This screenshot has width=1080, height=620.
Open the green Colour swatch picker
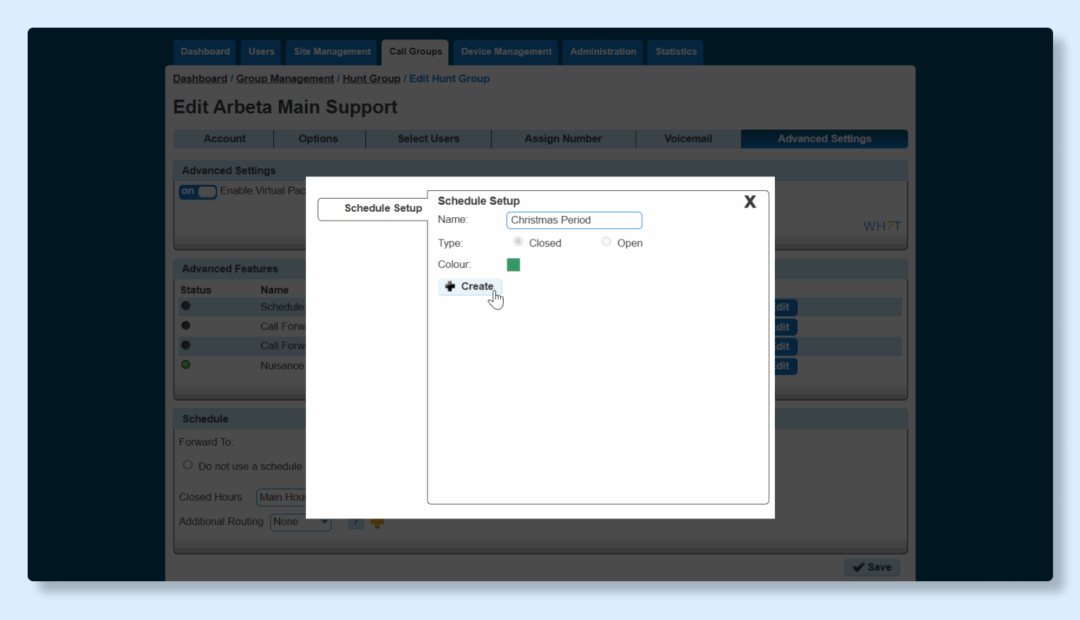point(513,265)
